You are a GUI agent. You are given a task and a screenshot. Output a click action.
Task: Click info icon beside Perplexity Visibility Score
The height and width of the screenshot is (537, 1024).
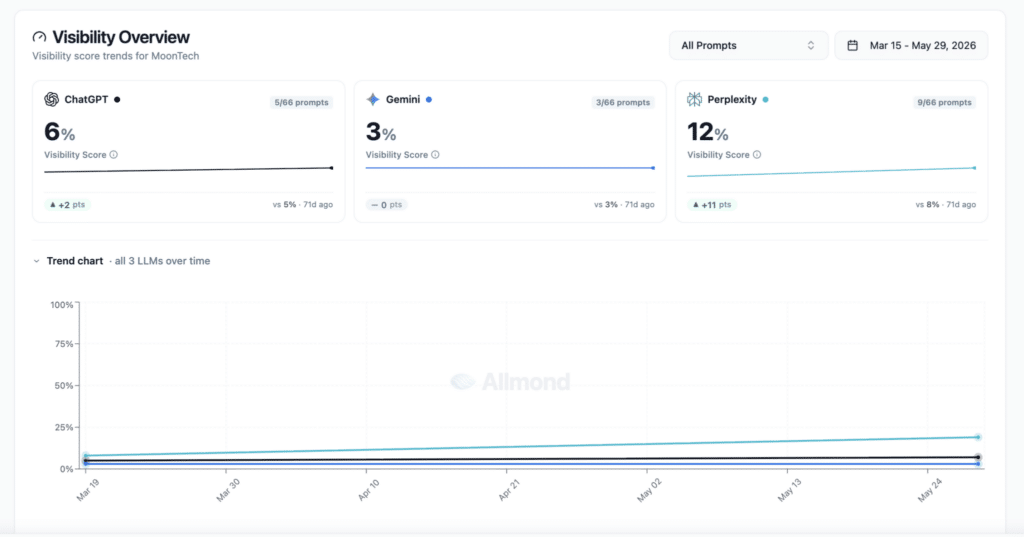(x=757, y=155)
